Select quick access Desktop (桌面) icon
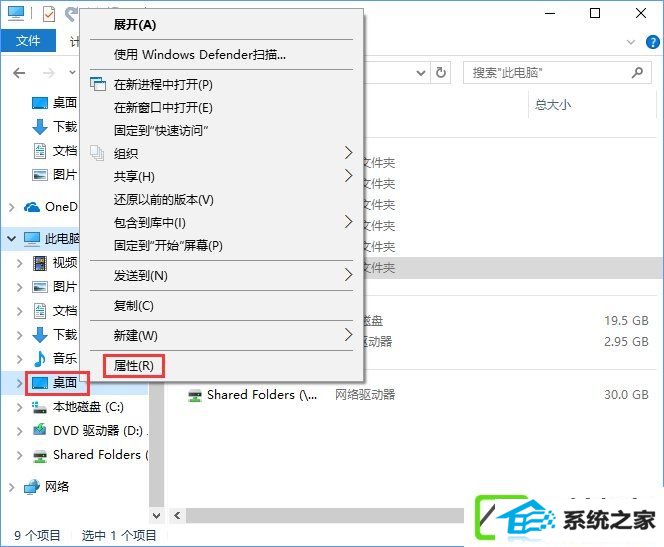Viewport: 664px width, 547px height. 40,103
